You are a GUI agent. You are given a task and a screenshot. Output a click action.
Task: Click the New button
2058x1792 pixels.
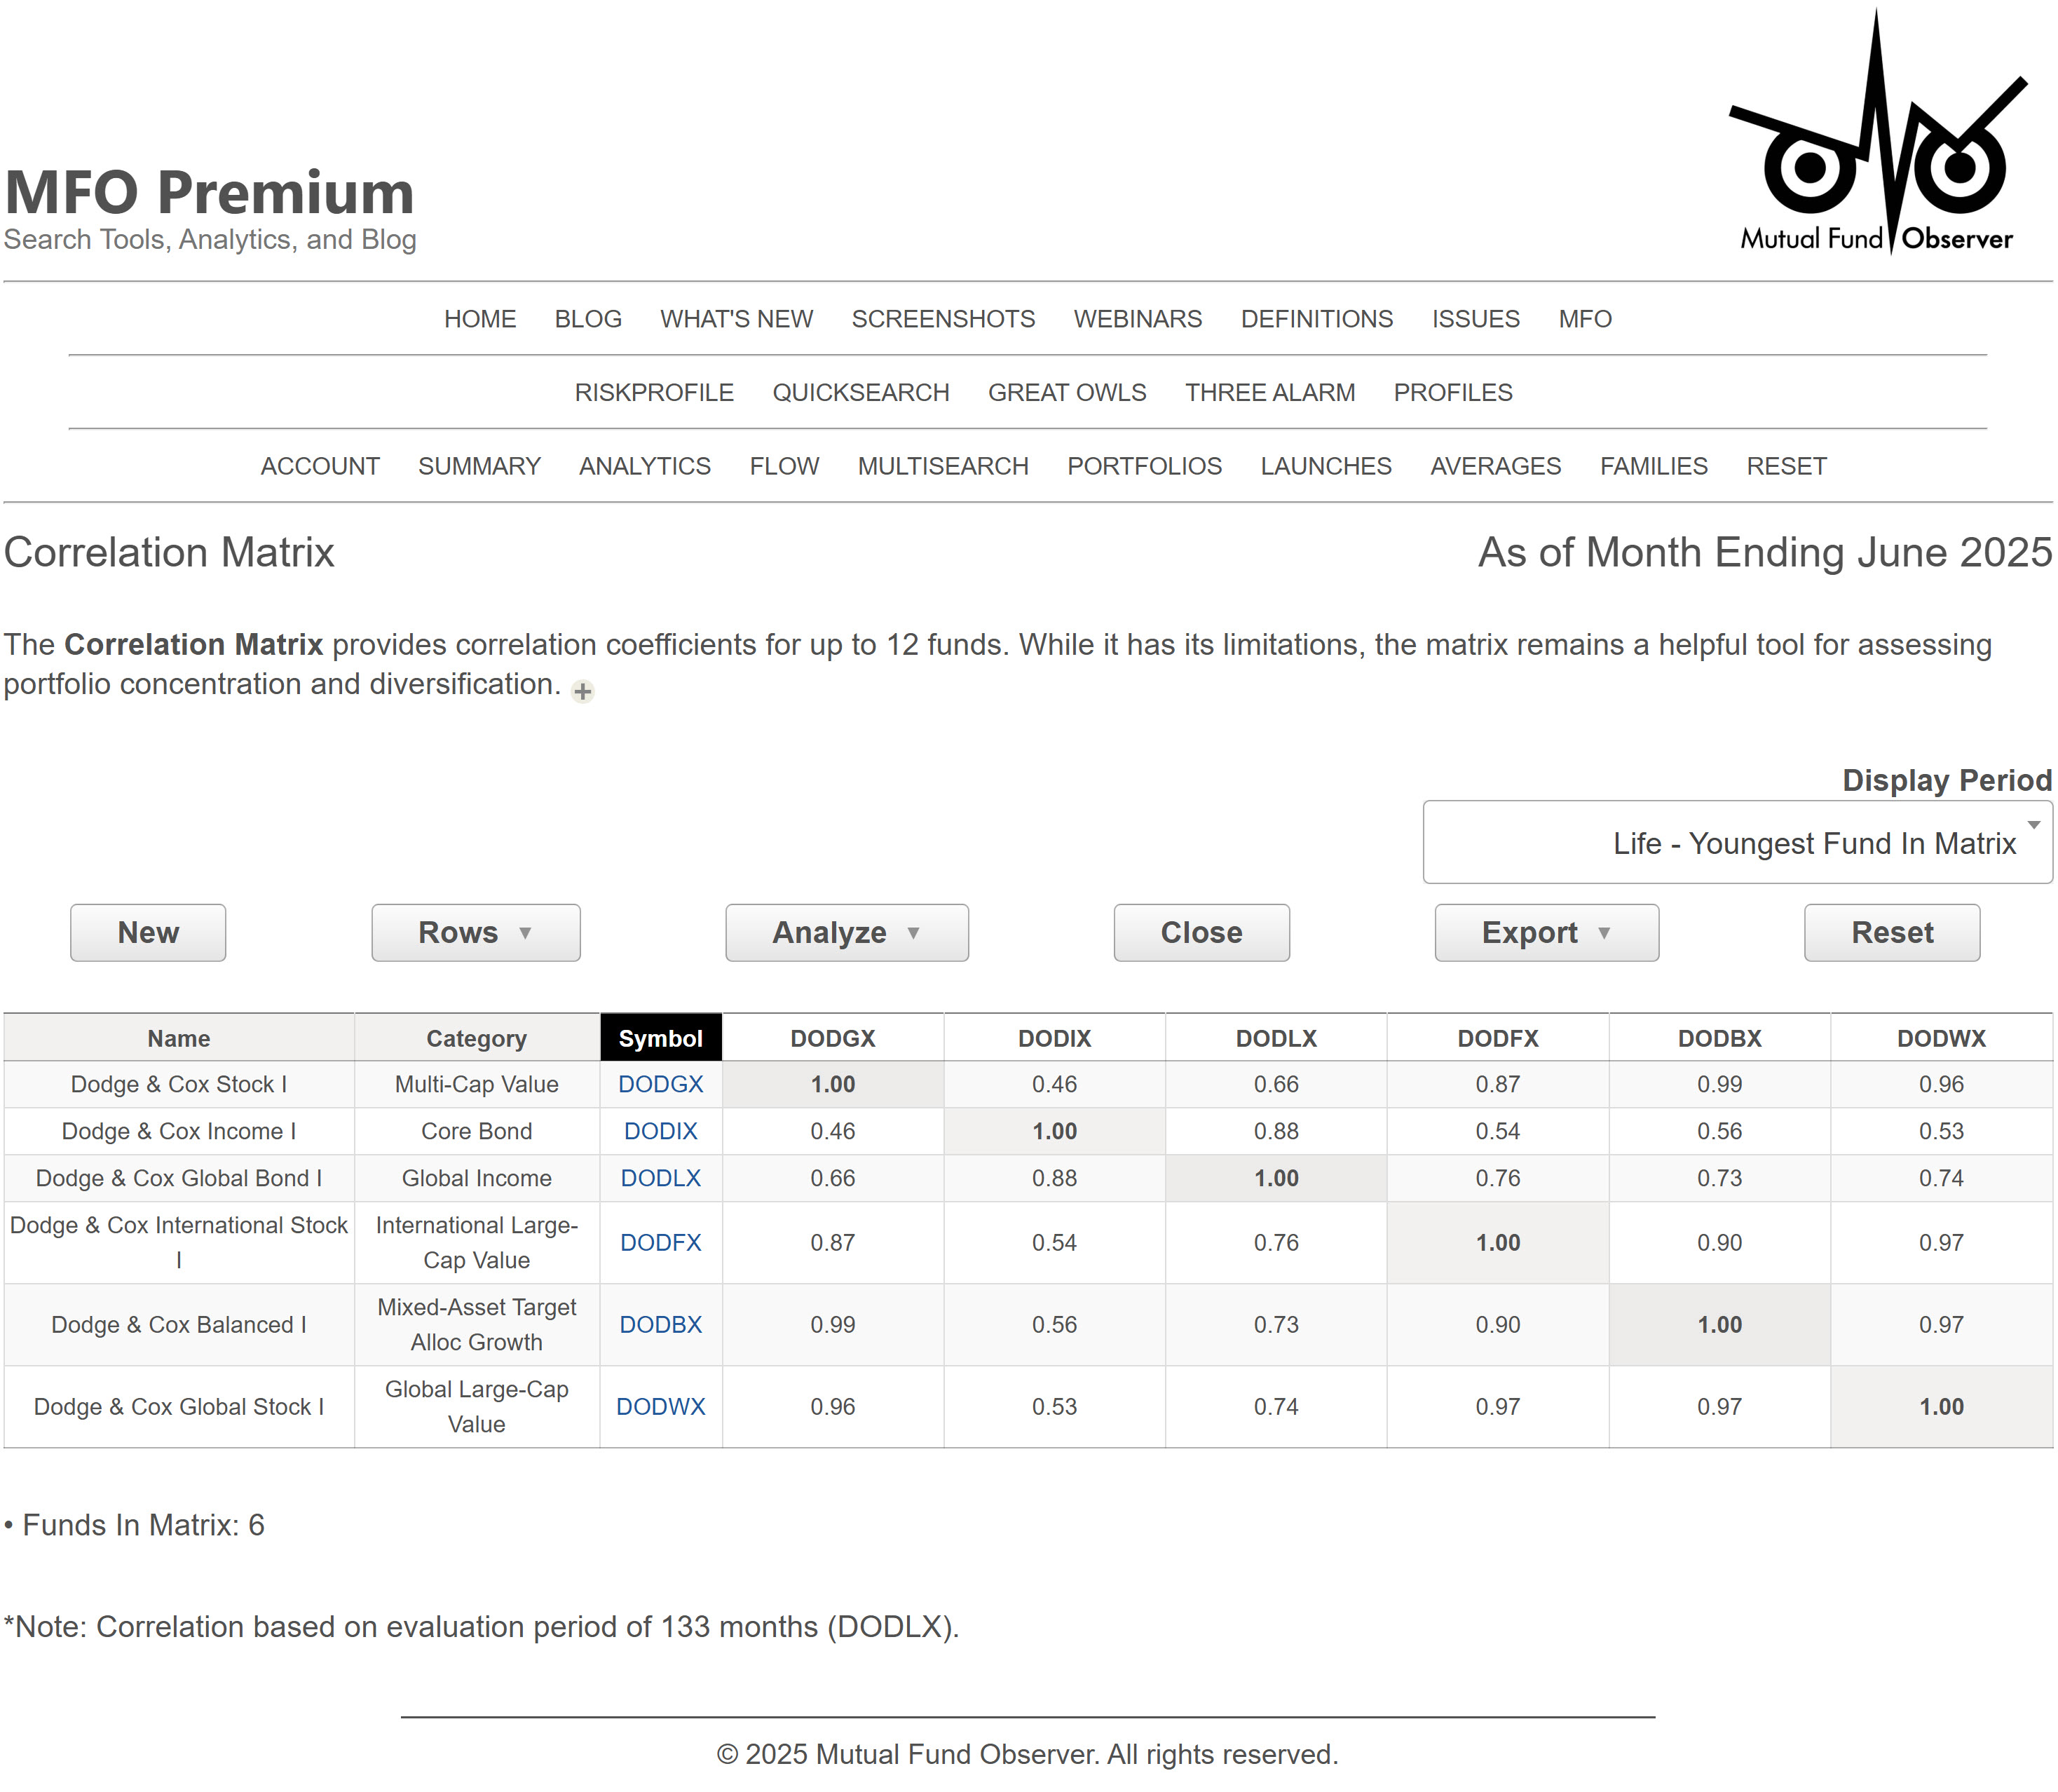point(147,932)
